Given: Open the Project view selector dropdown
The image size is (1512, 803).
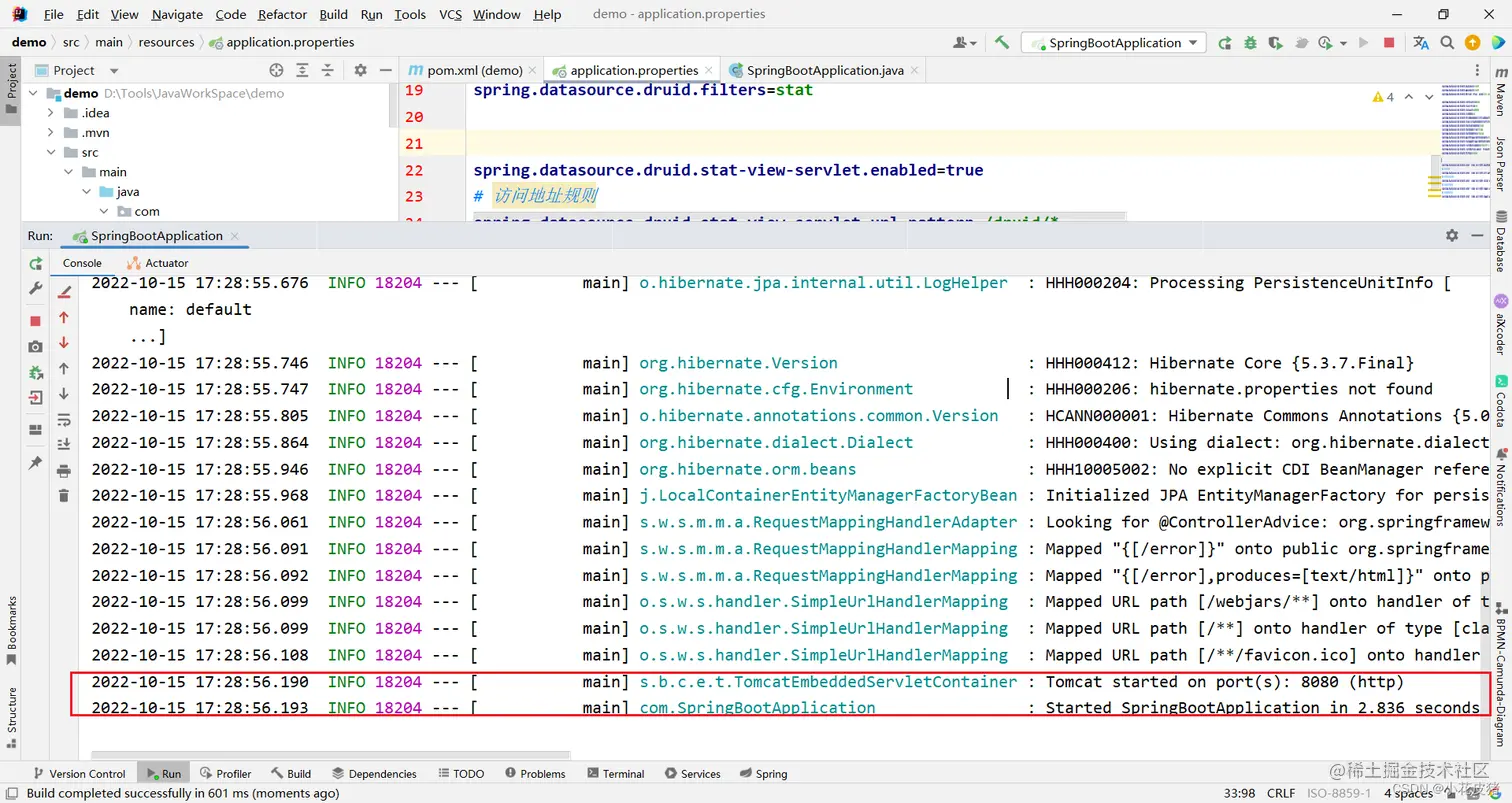Looking at the screenshot, I should (x=76, y=70).
